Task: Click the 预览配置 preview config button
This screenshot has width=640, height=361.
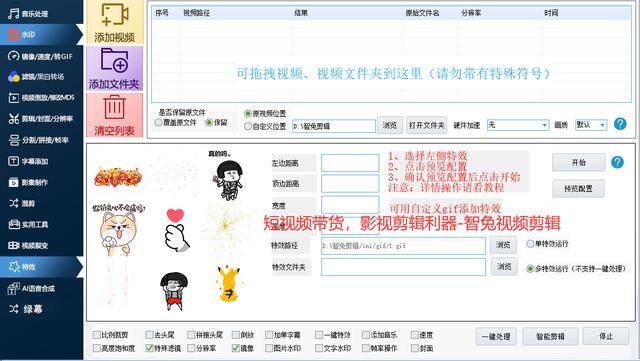Action: (579, 189)
